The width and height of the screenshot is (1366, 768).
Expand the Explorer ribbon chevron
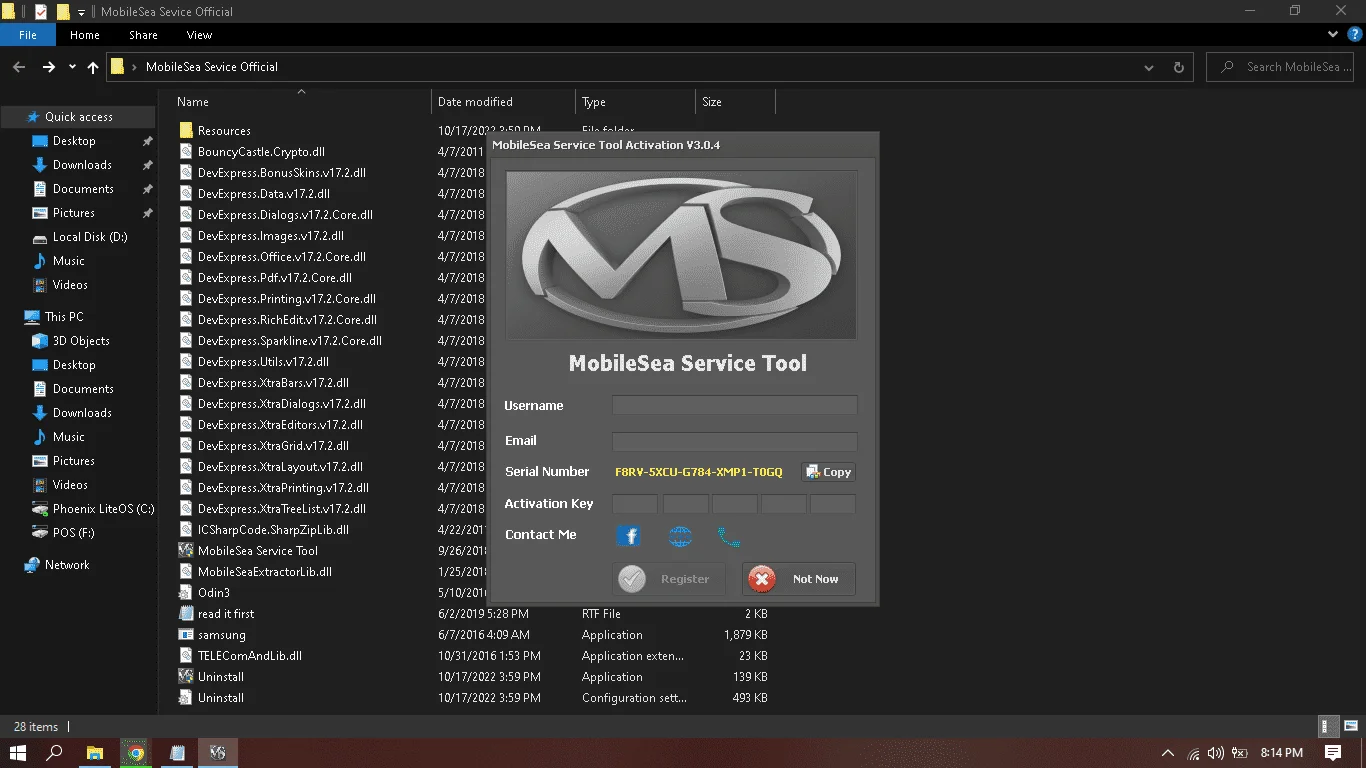[1333, 34]
